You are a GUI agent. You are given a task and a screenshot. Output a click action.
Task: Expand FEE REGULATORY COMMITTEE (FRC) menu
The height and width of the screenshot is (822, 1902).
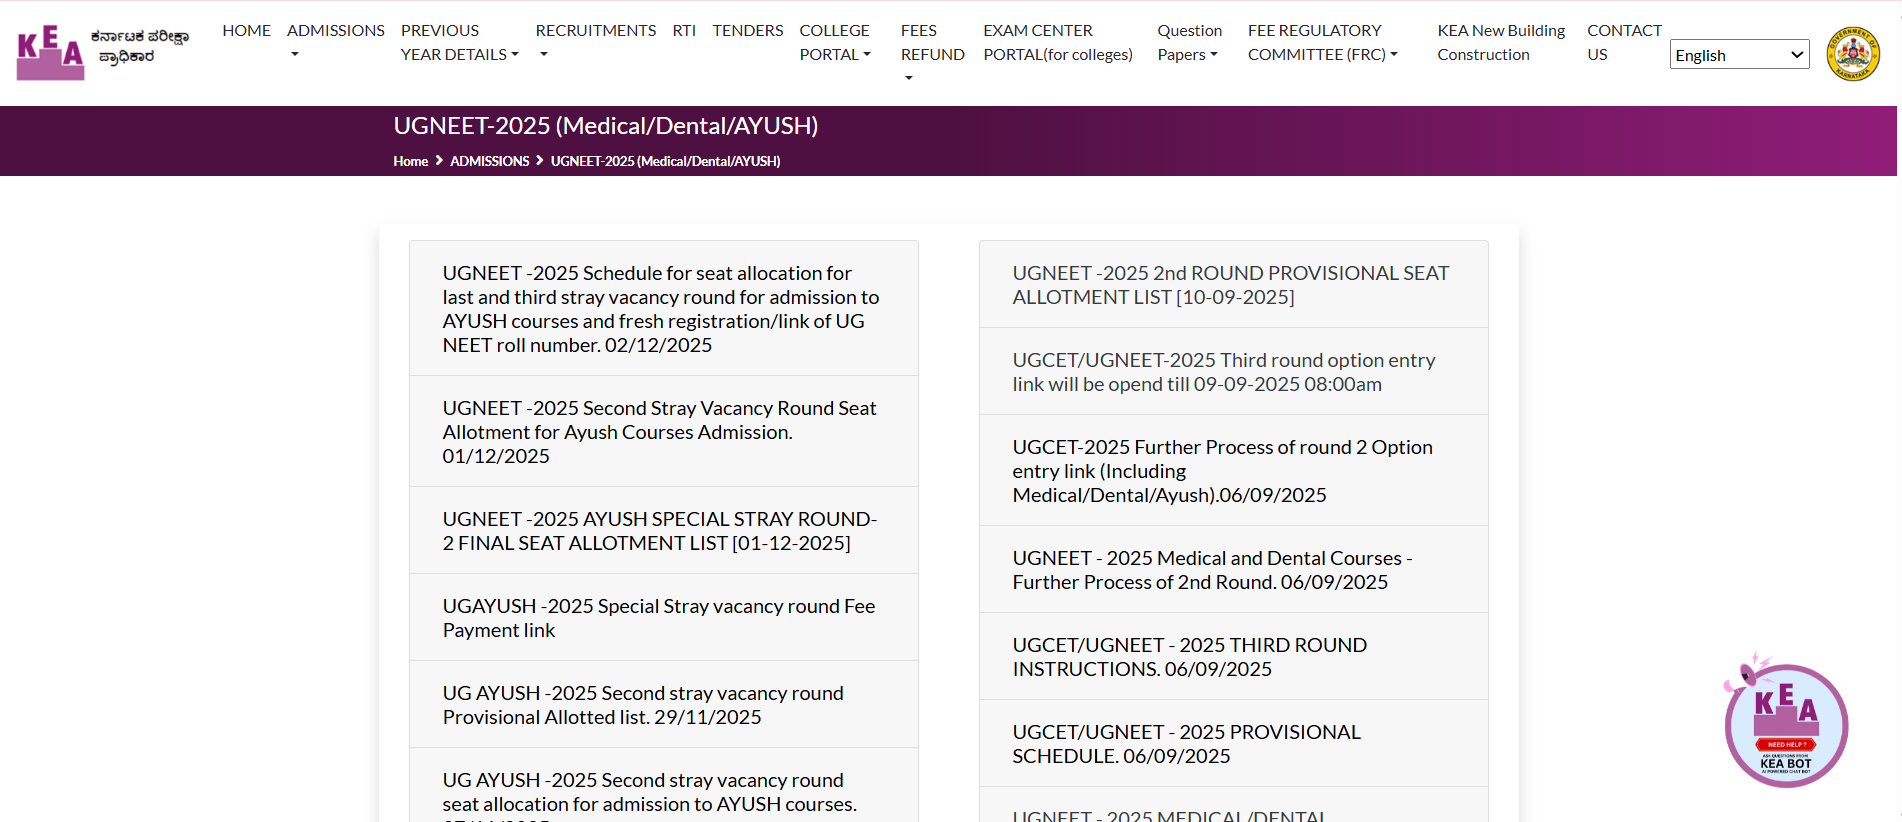tap(1322, 43)
